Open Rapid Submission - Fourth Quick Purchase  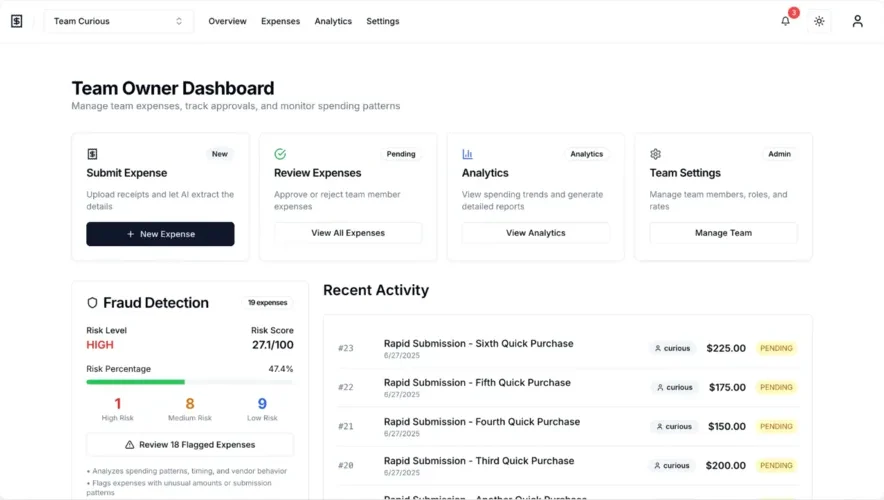click(x=482, y=422)
